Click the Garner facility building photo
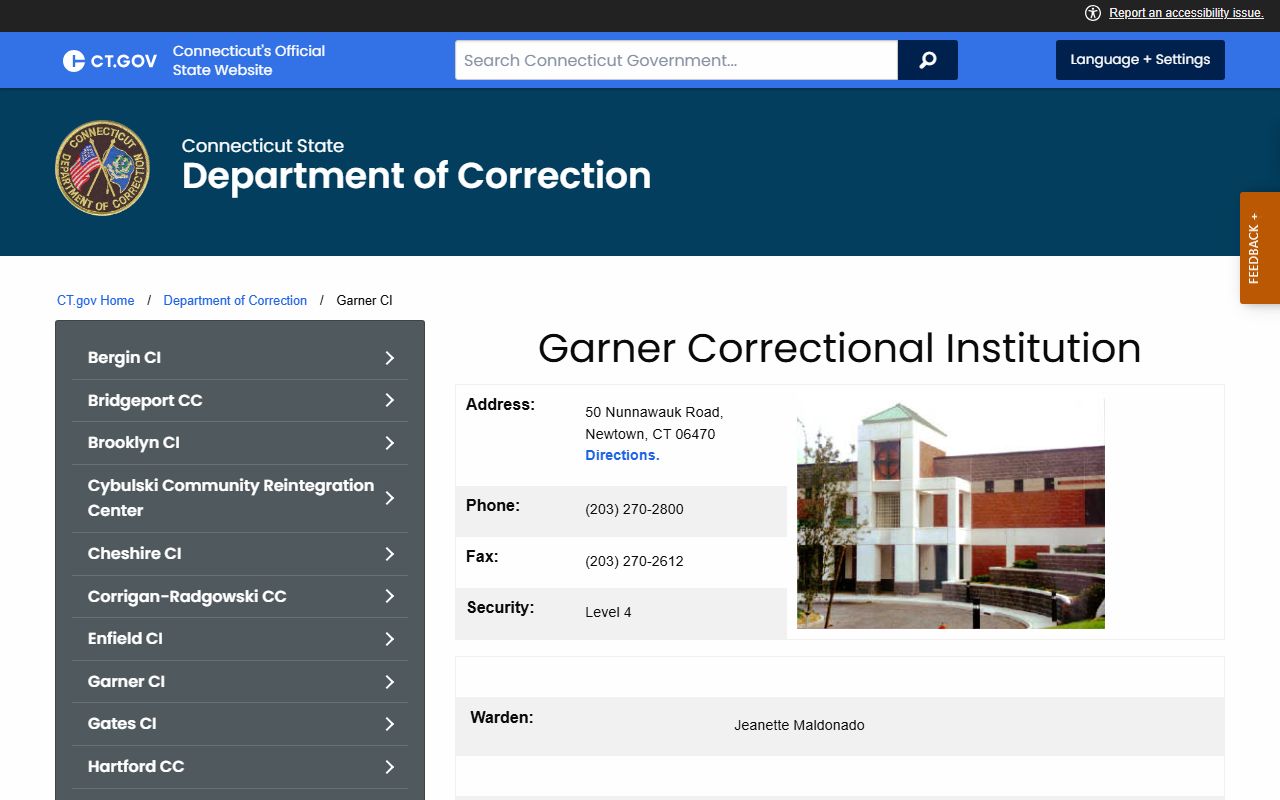1280x800 pixels. [951, 513]
